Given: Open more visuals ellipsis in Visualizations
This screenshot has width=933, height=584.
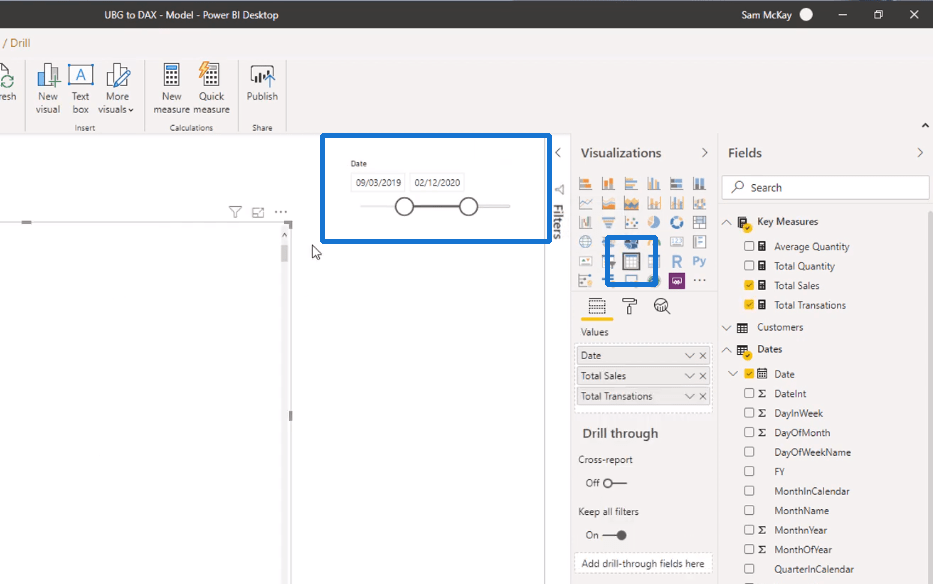Looking at the screenshot, I should (699, 280).
